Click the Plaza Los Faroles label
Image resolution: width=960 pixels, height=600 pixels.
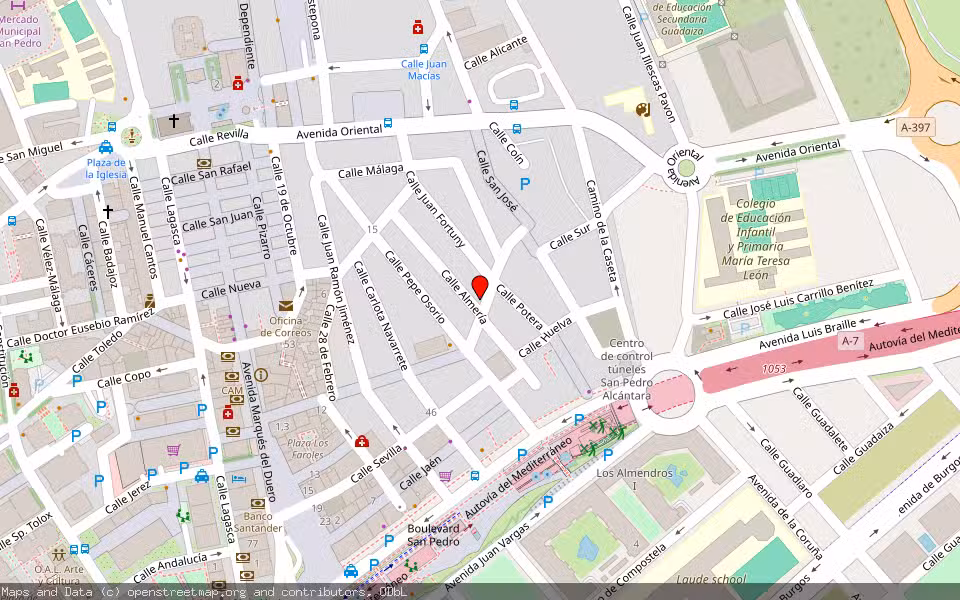click(x=308, y=449)
